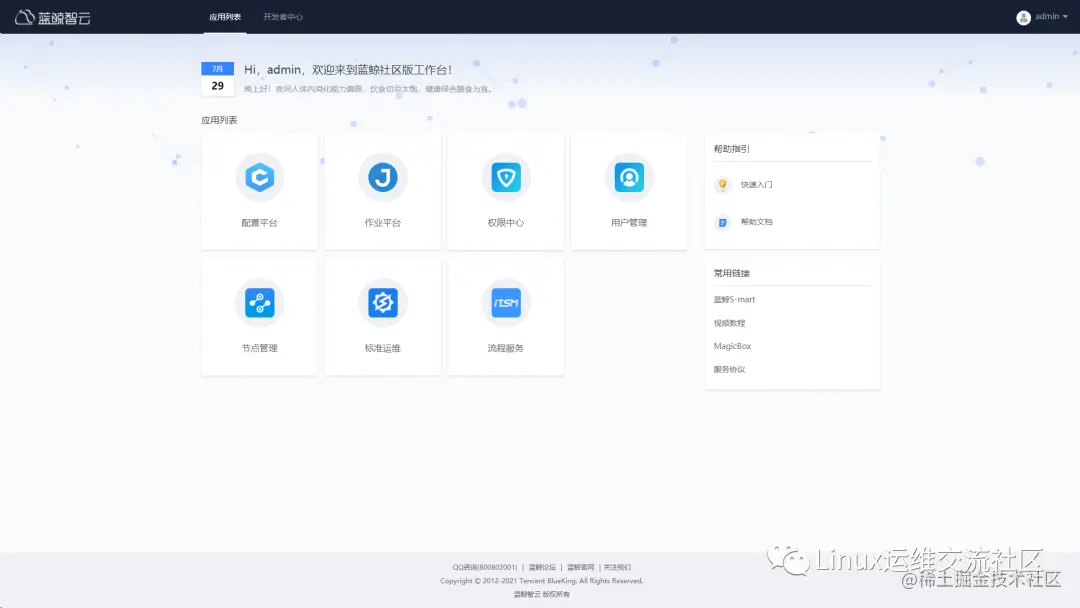Viewport: 1080px width, 608px height.
Task: Click the July 29 calendar date card
Action: 217,80
